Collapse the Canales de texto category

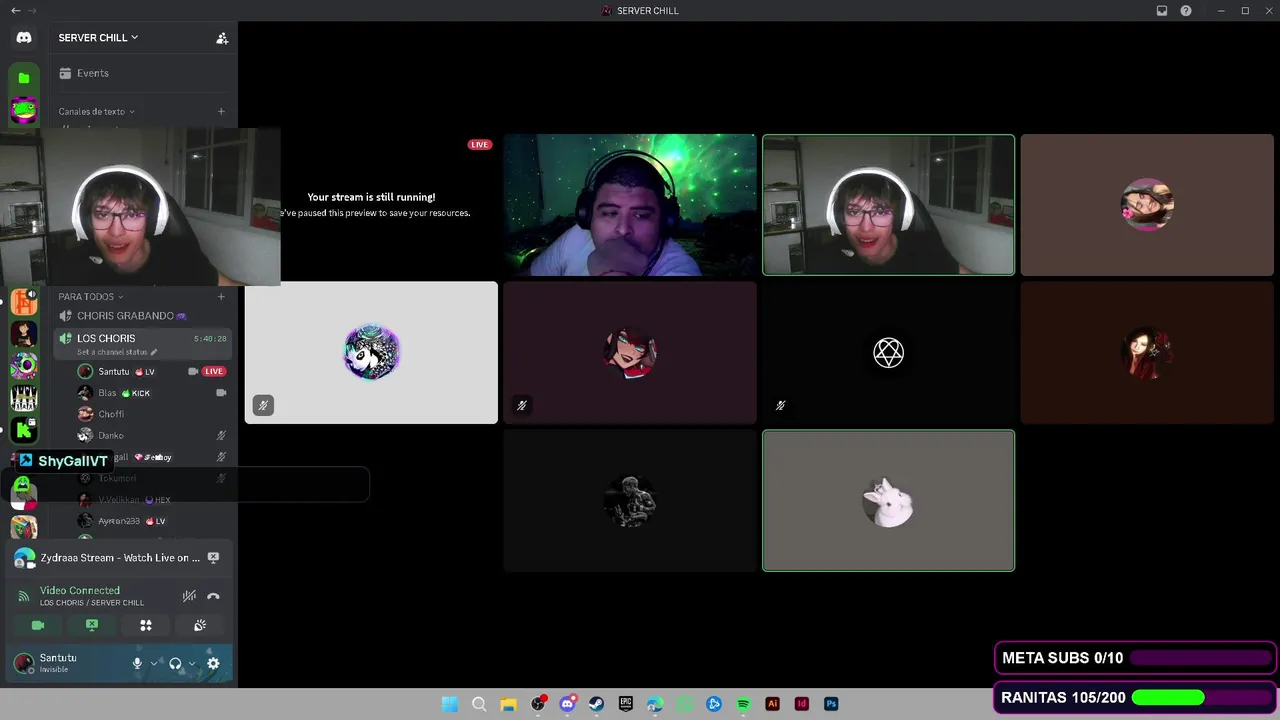(x=96, y=112)
